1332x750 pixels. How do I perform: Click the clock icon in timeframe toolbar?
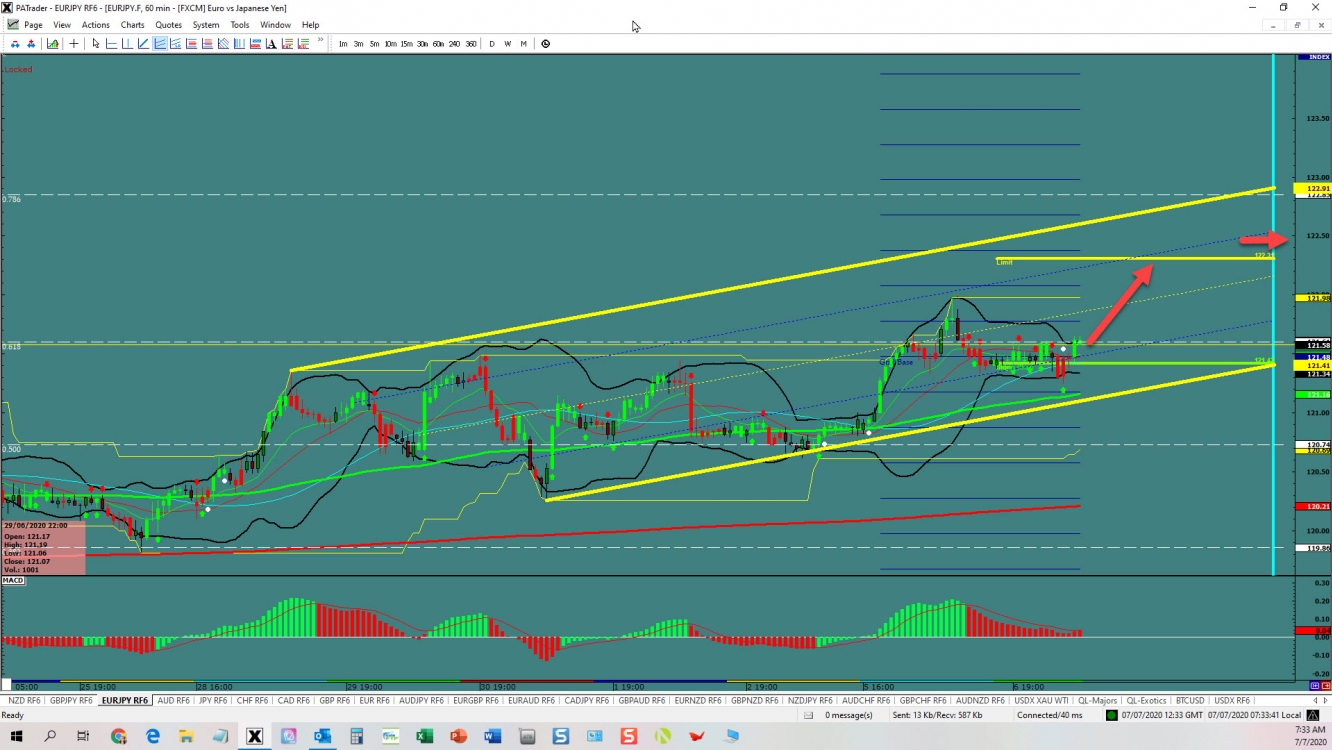click(546, 44)
